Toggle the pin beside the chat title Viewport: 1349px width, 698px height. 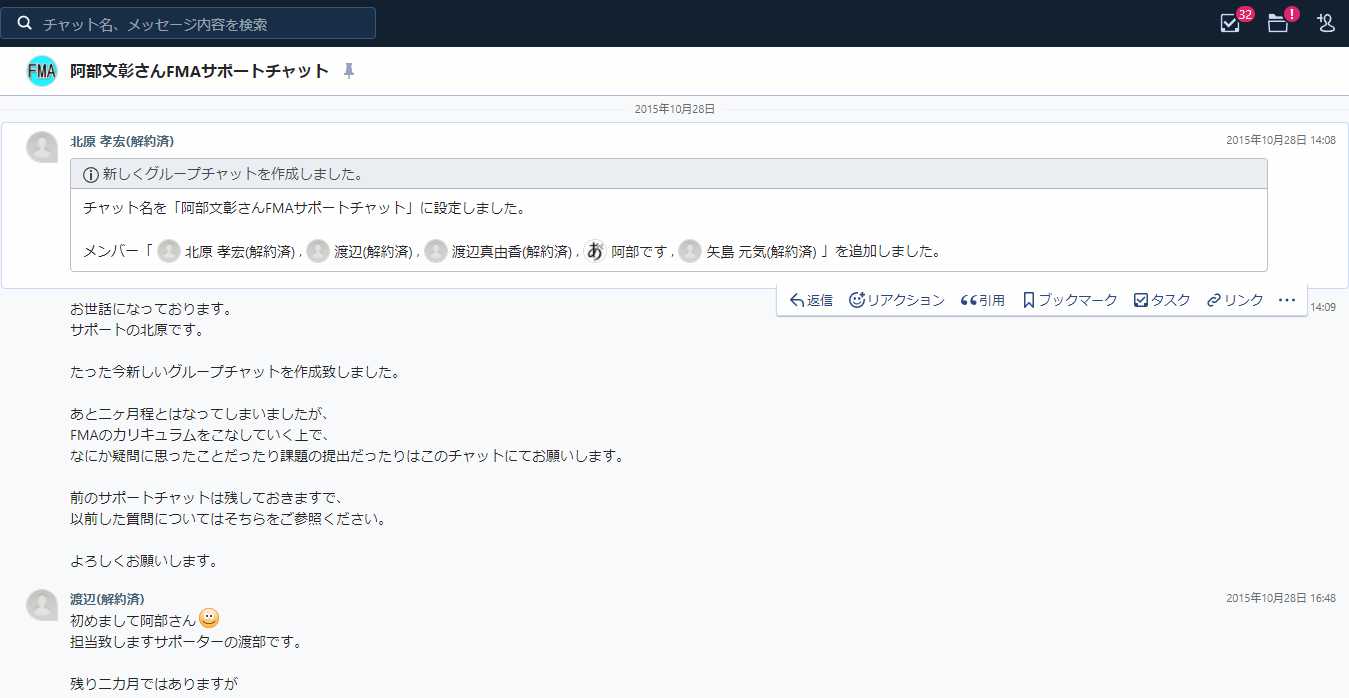click(x=349, y=71)
